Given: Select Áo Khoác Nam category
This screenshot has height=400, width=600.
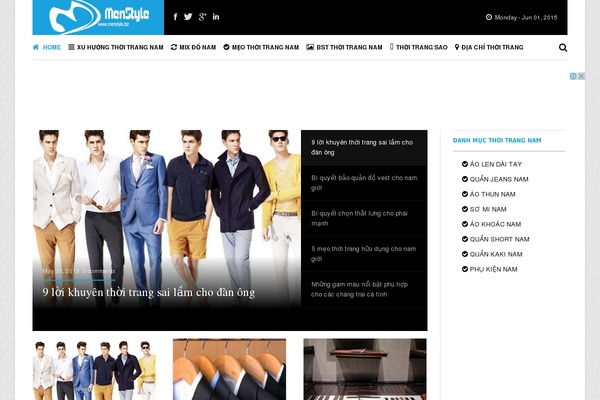Looking at the screenshot, I should (x=496, y=224).
